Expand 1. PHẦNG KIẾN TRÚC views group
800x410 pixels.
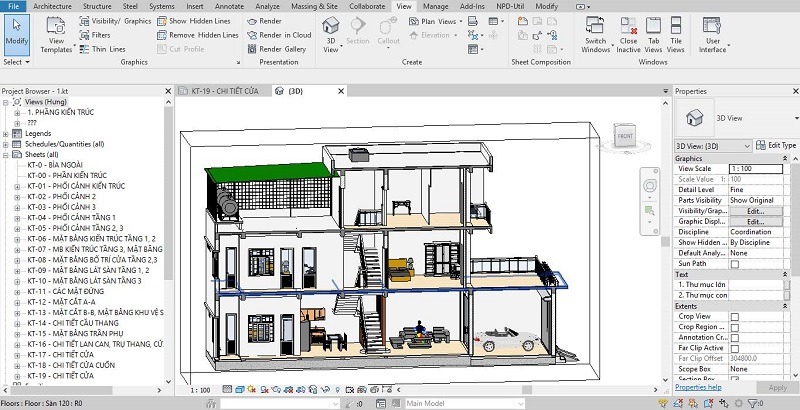(17, 112)
